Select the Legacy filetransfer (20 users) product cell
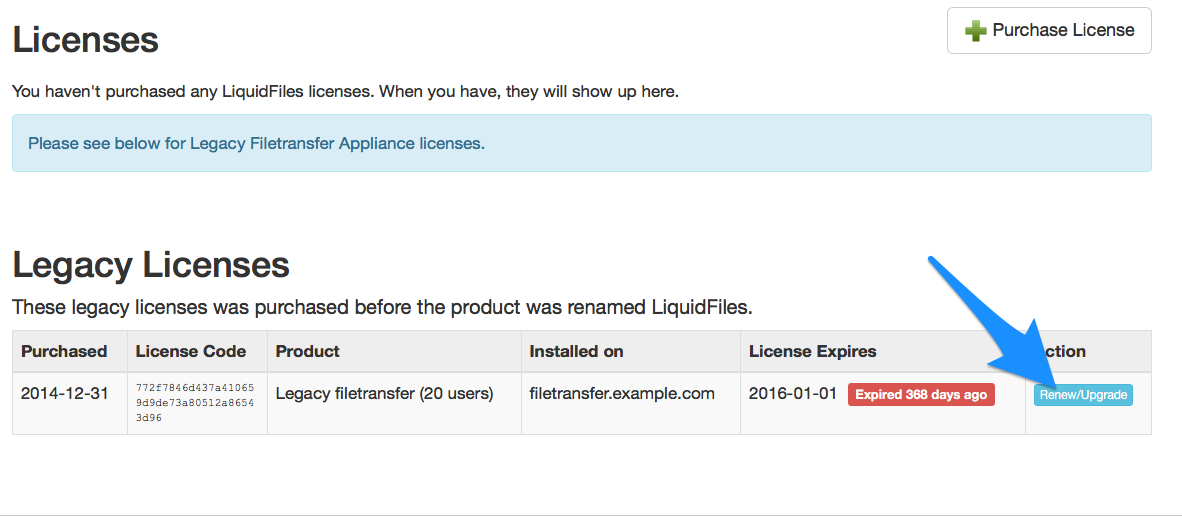Viewport: 1182px width, 516px height. pos(385,394)
